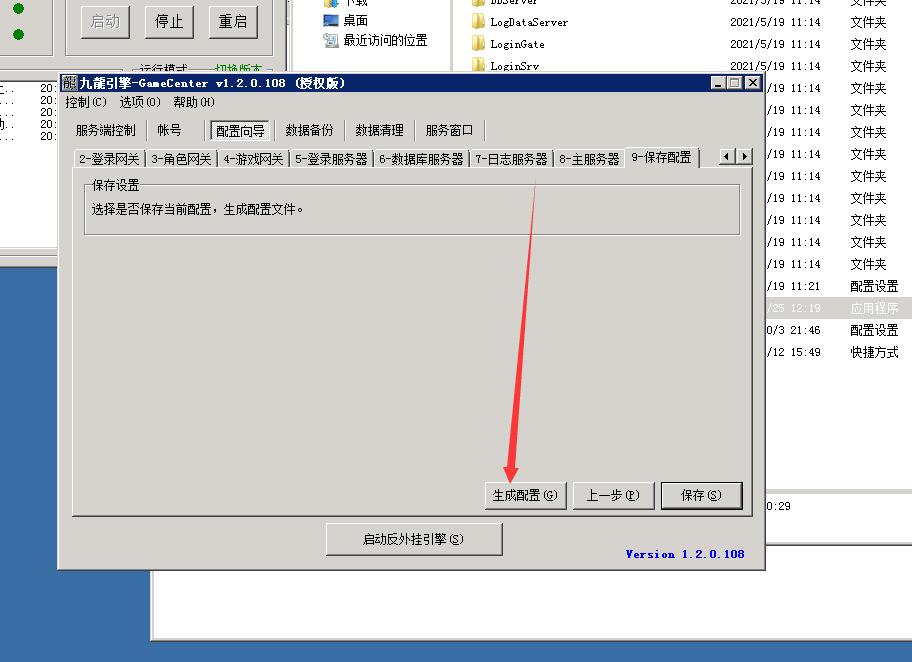The image size is (912, 662).
Task: Click the 生成配置(G) button
Action: tap(526, 495)
